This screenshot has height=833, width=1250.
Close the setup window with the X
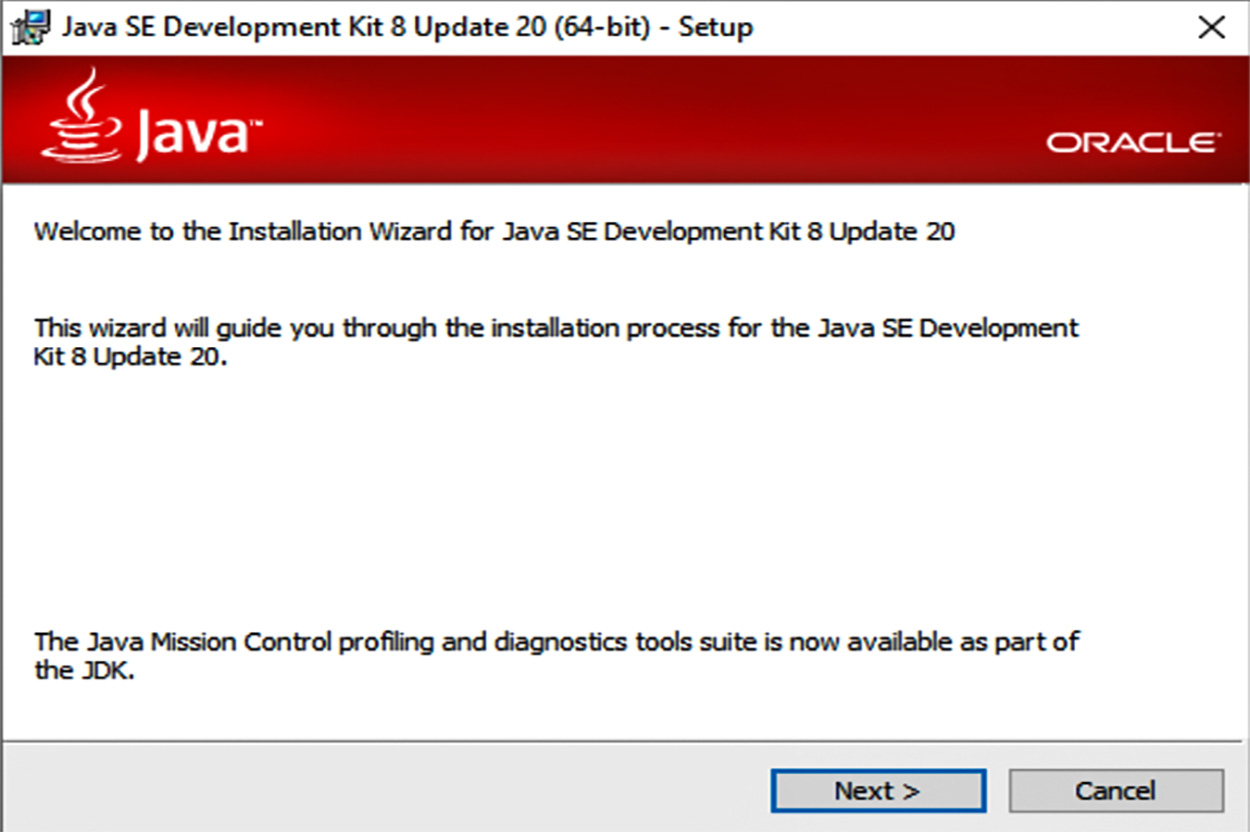tap(1211, 28)
